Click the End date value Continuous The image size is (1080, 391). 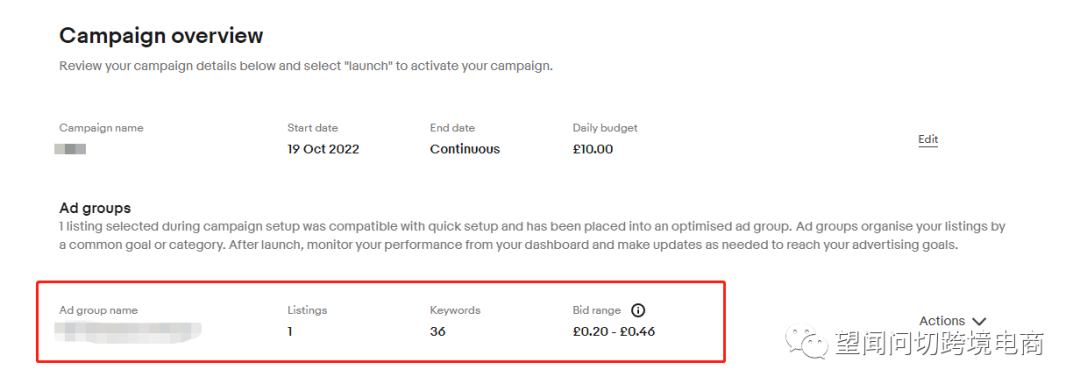pyautogui.click(x=465, y=149)
